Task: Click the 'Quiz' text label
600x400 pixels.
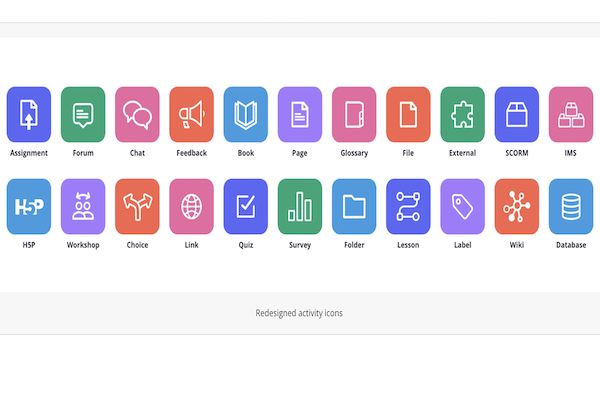Action: point(246,245)
